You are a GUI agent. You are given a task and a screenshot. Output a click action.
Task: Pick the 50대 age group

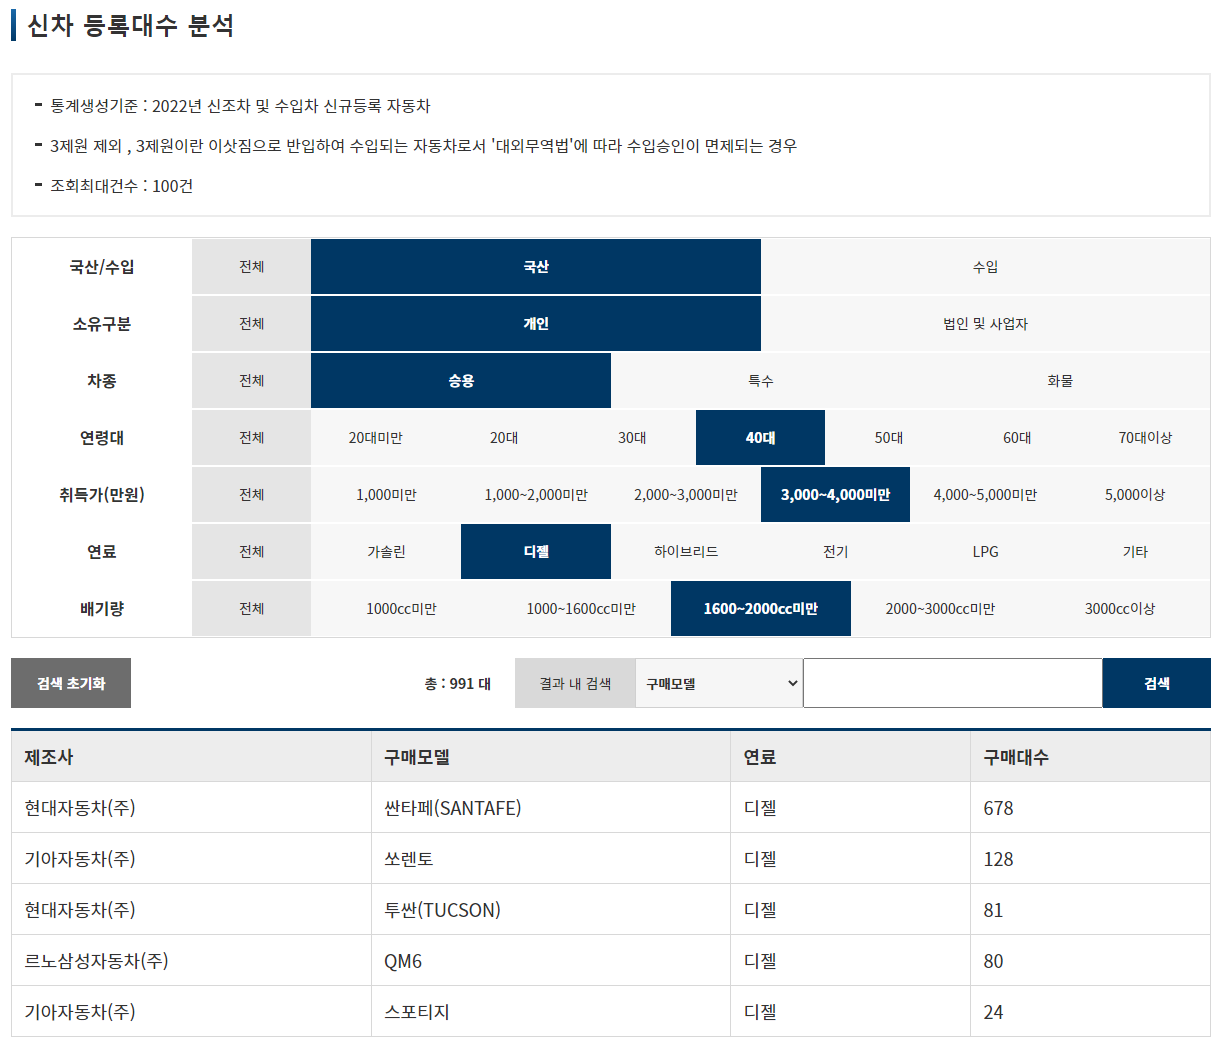[x=889, y=438]
